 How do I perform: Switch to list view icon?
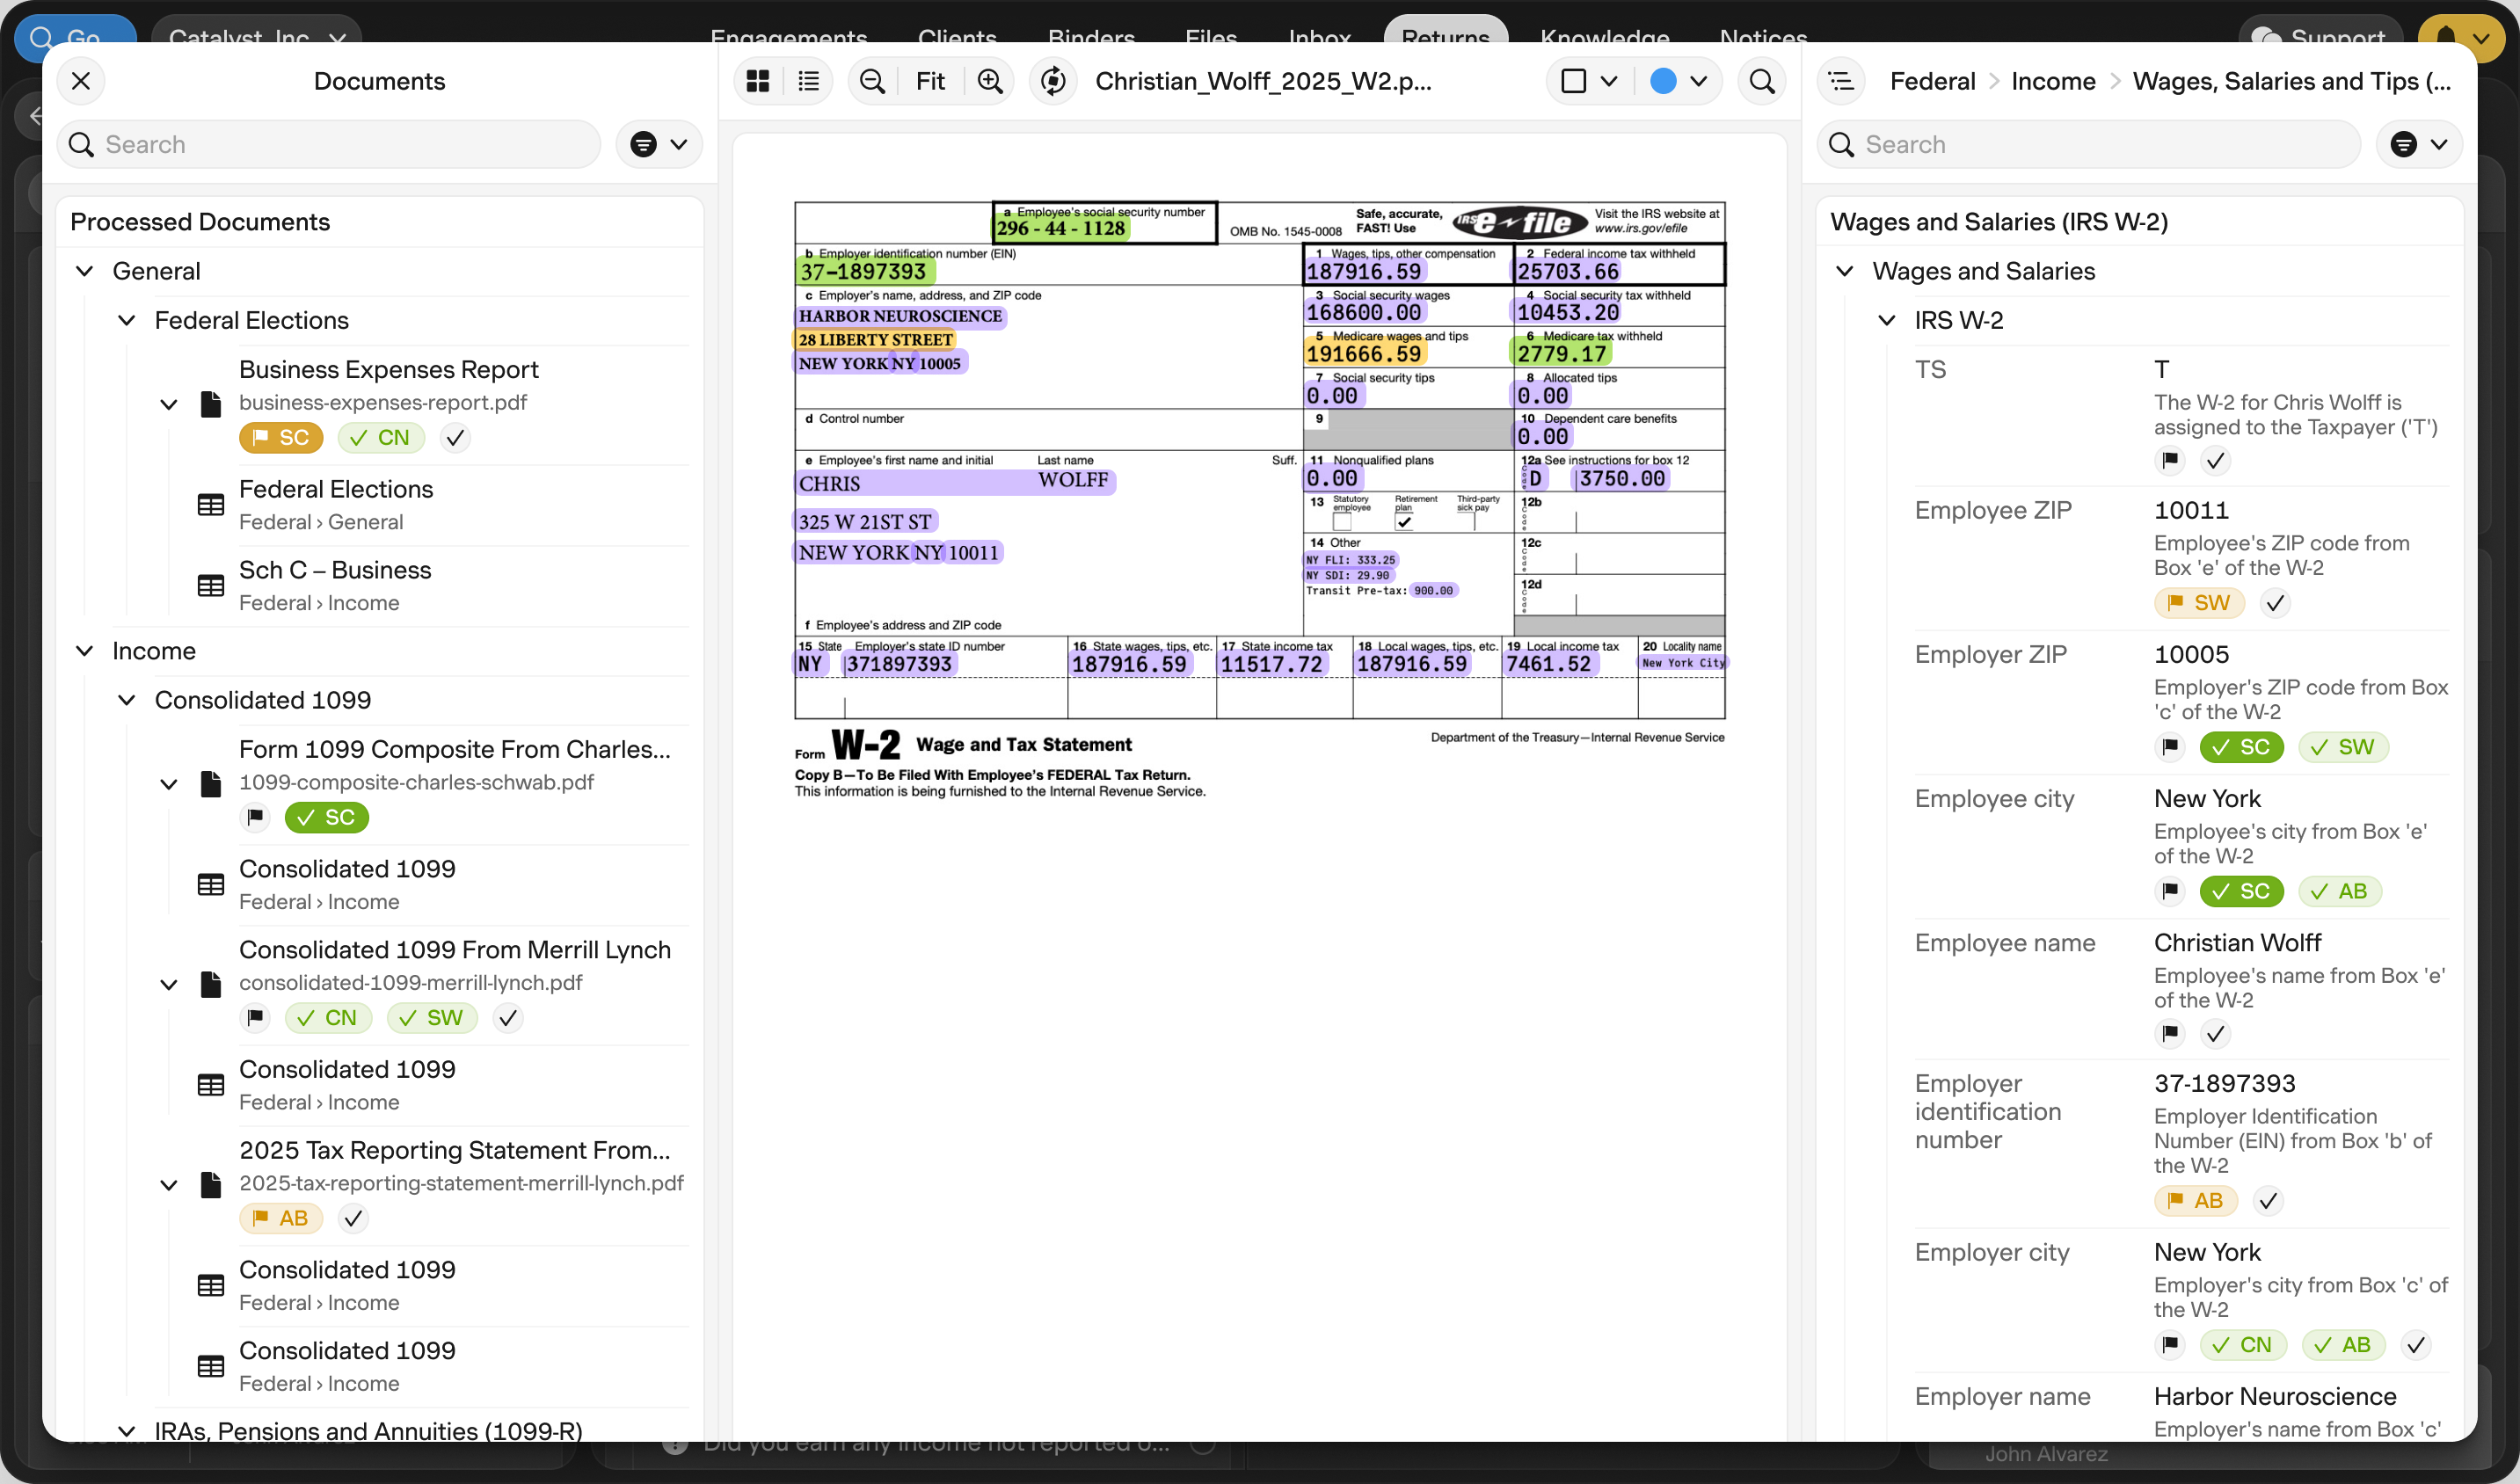coord(808,81)
